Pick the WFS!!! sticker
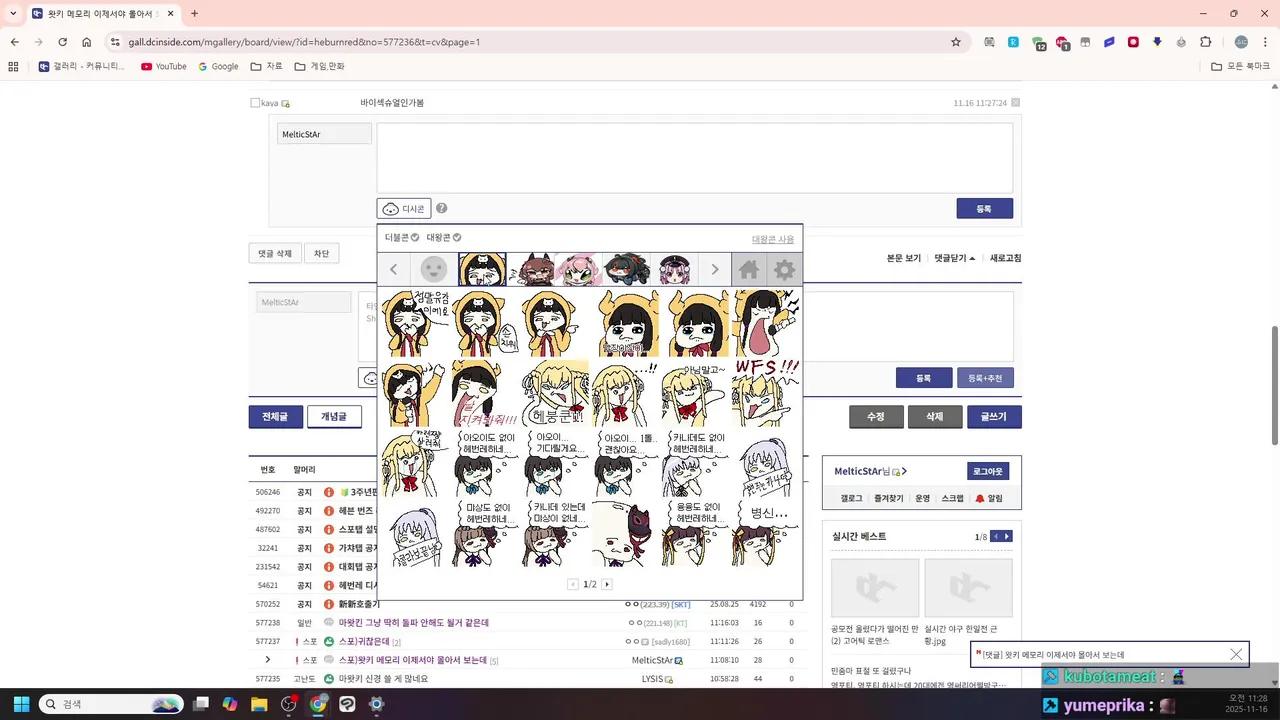 (766, 394)
